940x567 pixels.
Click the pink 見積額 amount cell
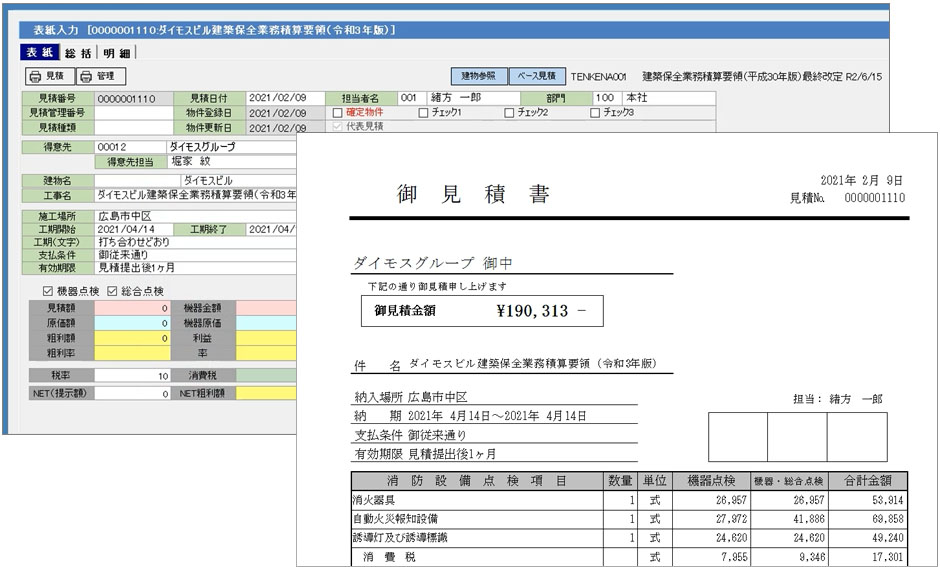[x=132, y=309]
